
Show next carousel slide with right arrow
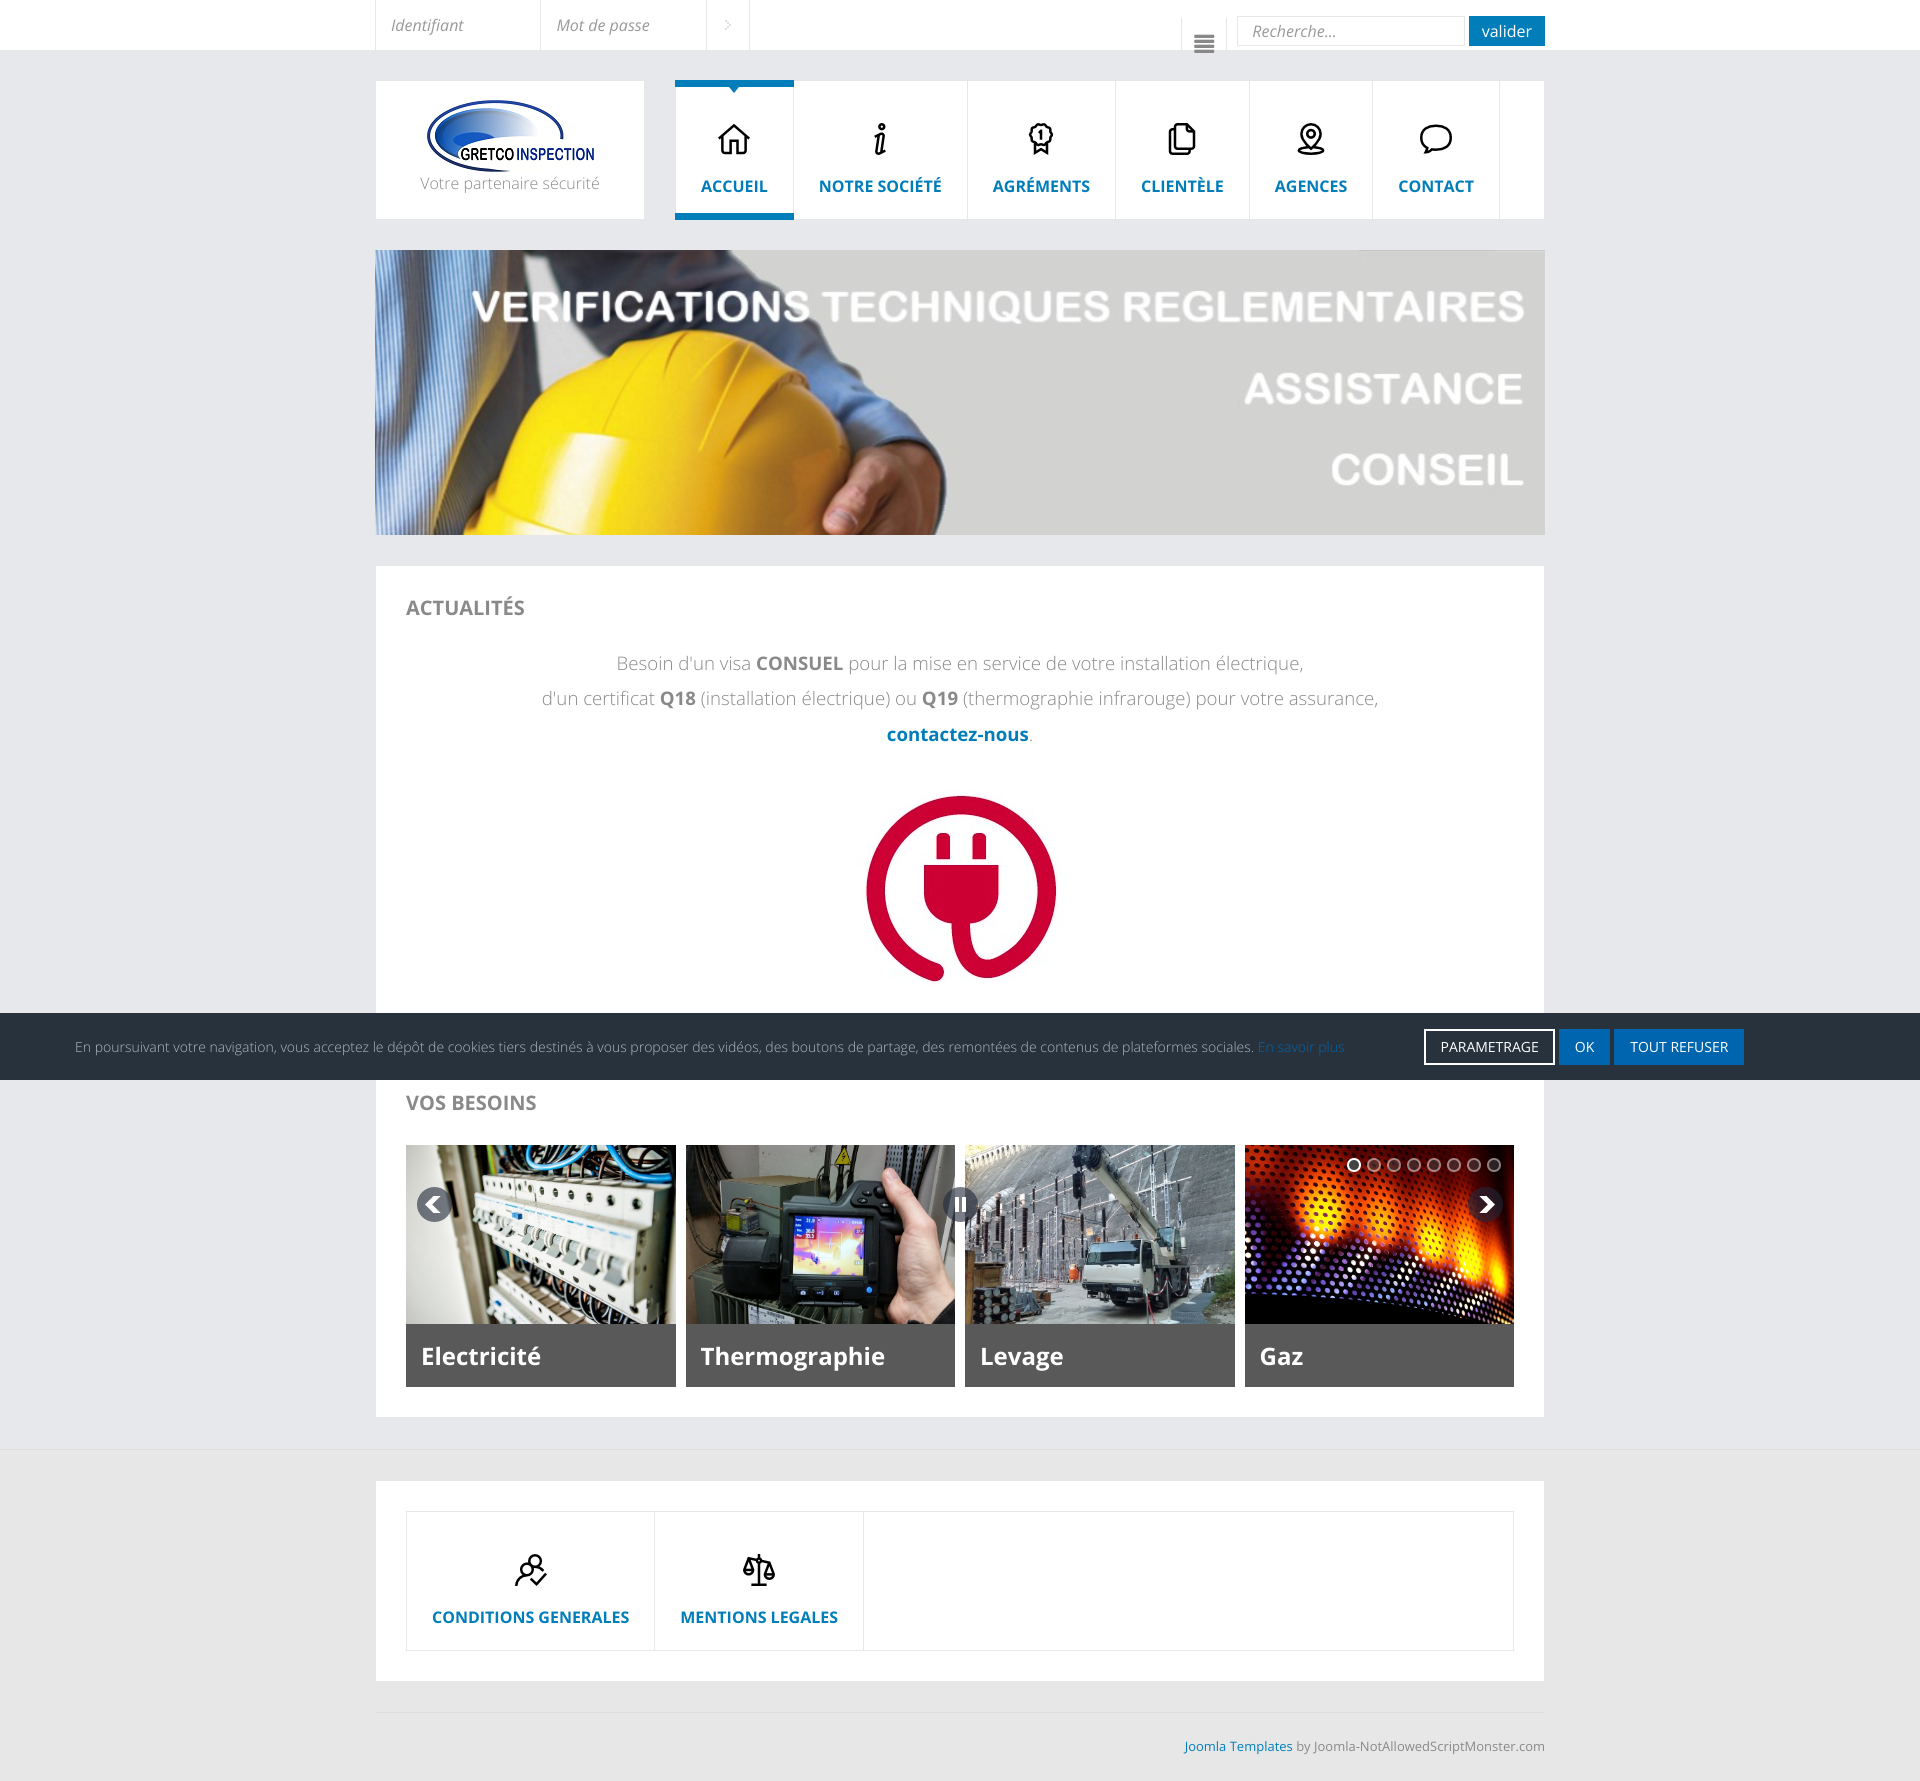(x=1486, y=1204)
